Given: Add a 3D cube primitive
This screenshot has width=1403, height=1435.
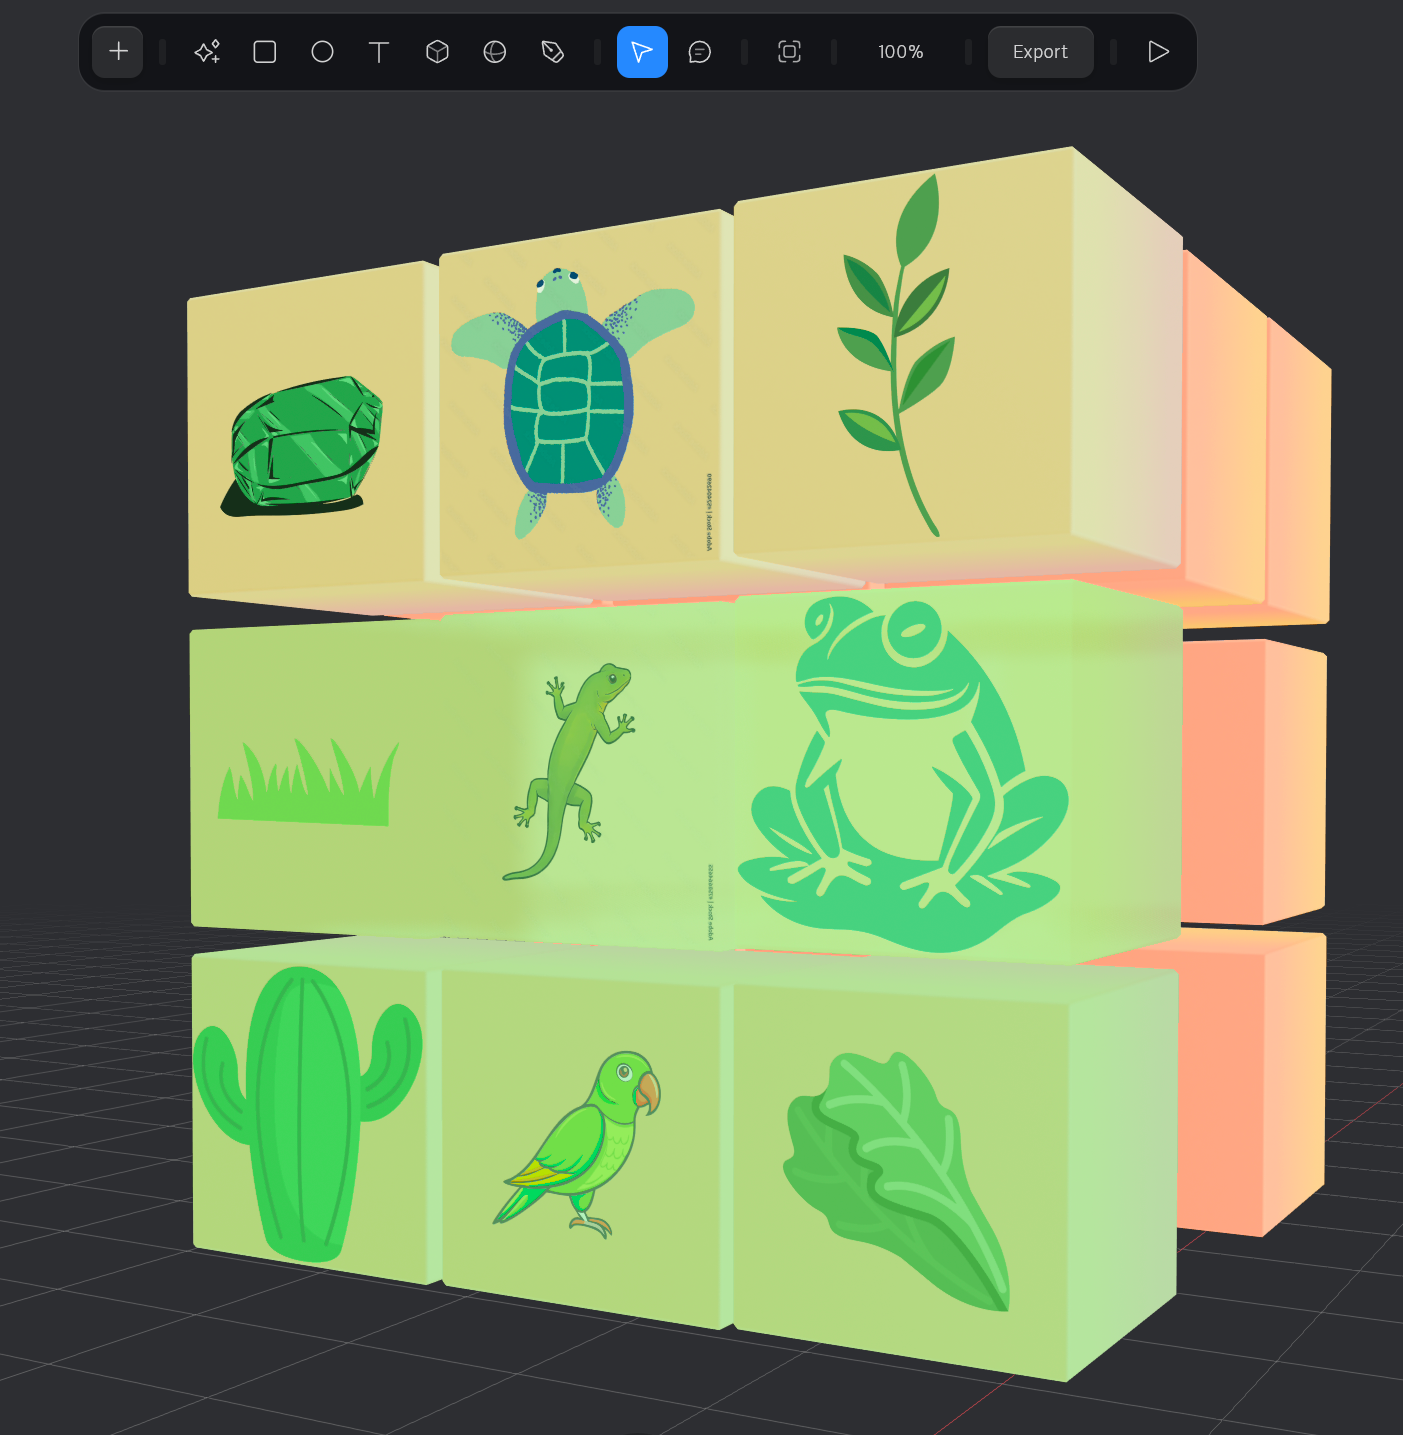Looking at the screenshot, I should coord(437,52).
